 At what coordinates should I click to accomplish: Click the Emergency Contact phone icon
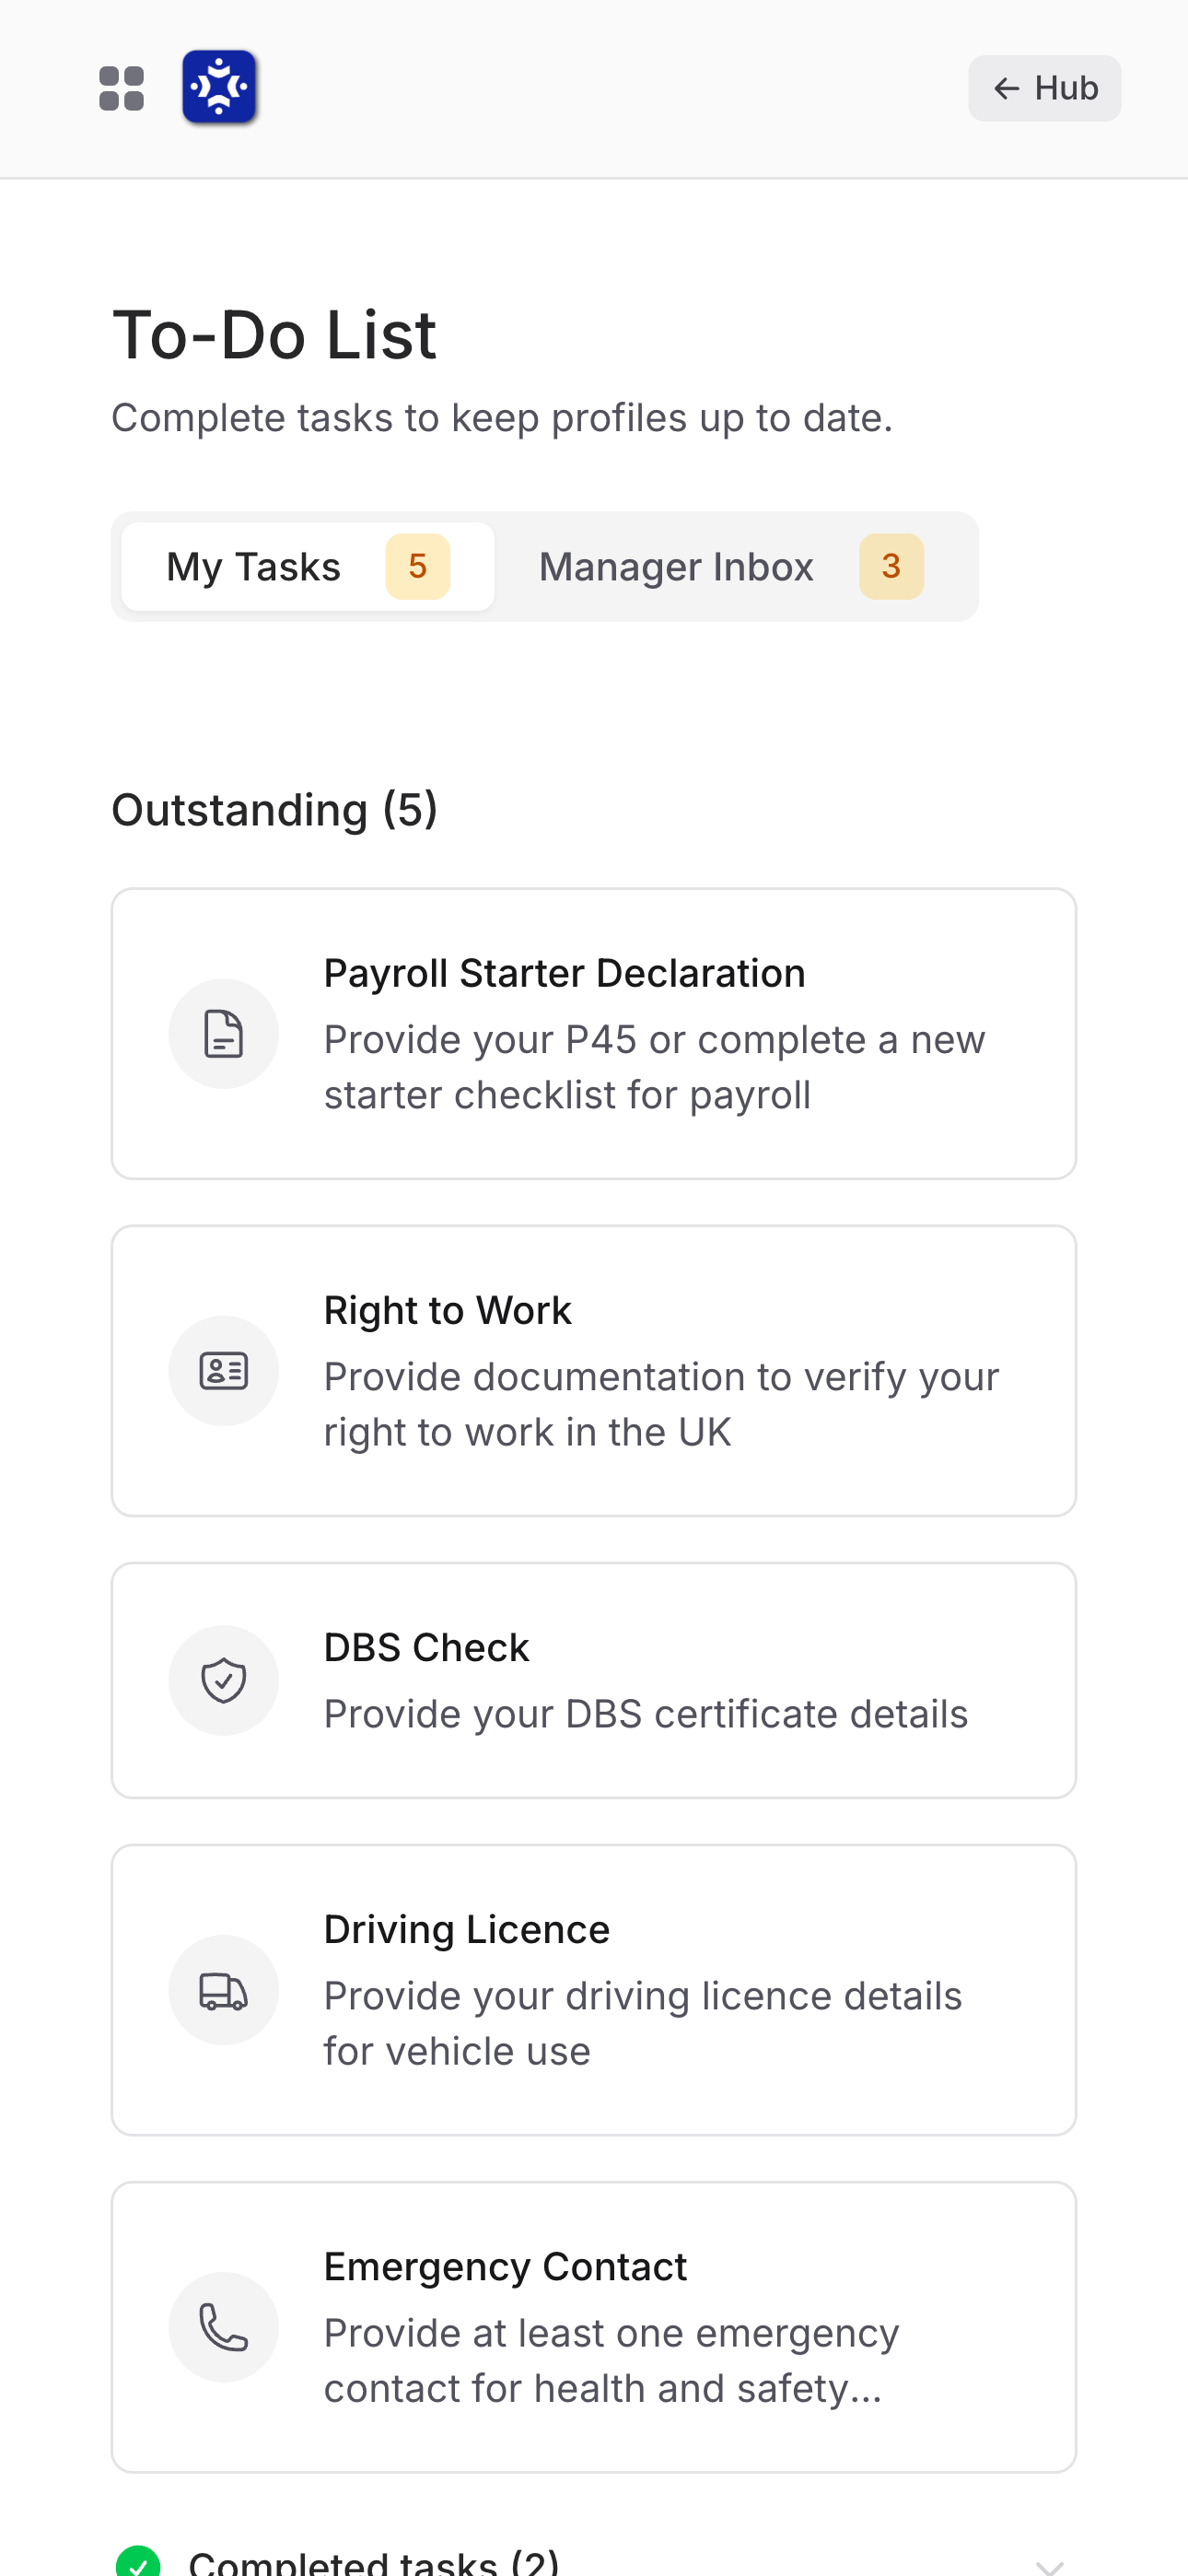224,2328
